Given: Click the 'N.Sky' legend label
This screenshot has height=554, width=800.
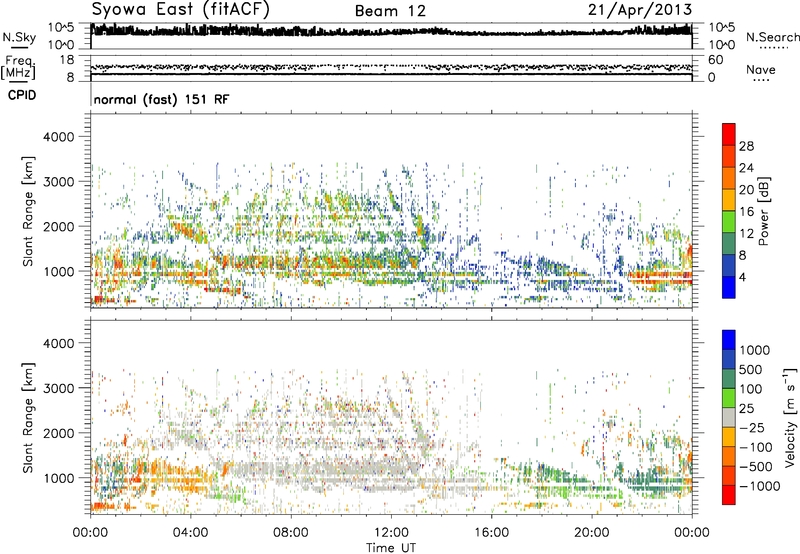Looking at the screenshot, I should click(x=19, y=37).
